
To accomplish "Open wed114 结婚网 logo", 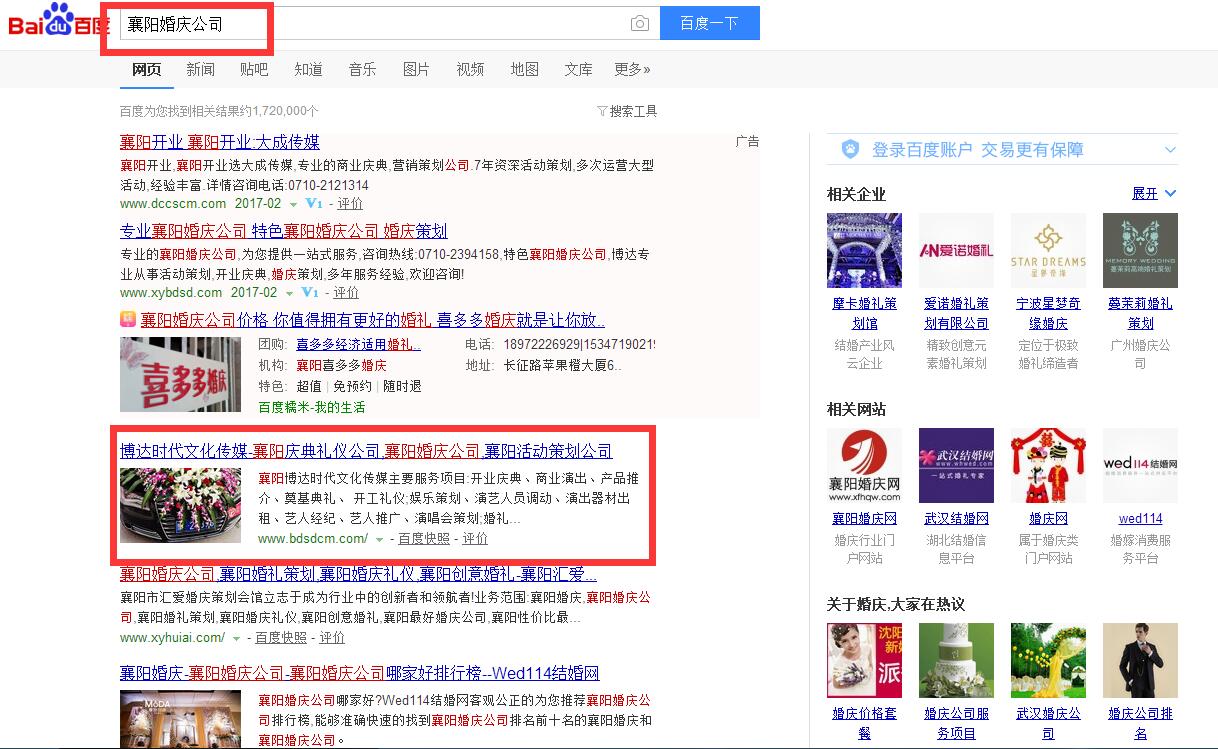I will 1140,465.
